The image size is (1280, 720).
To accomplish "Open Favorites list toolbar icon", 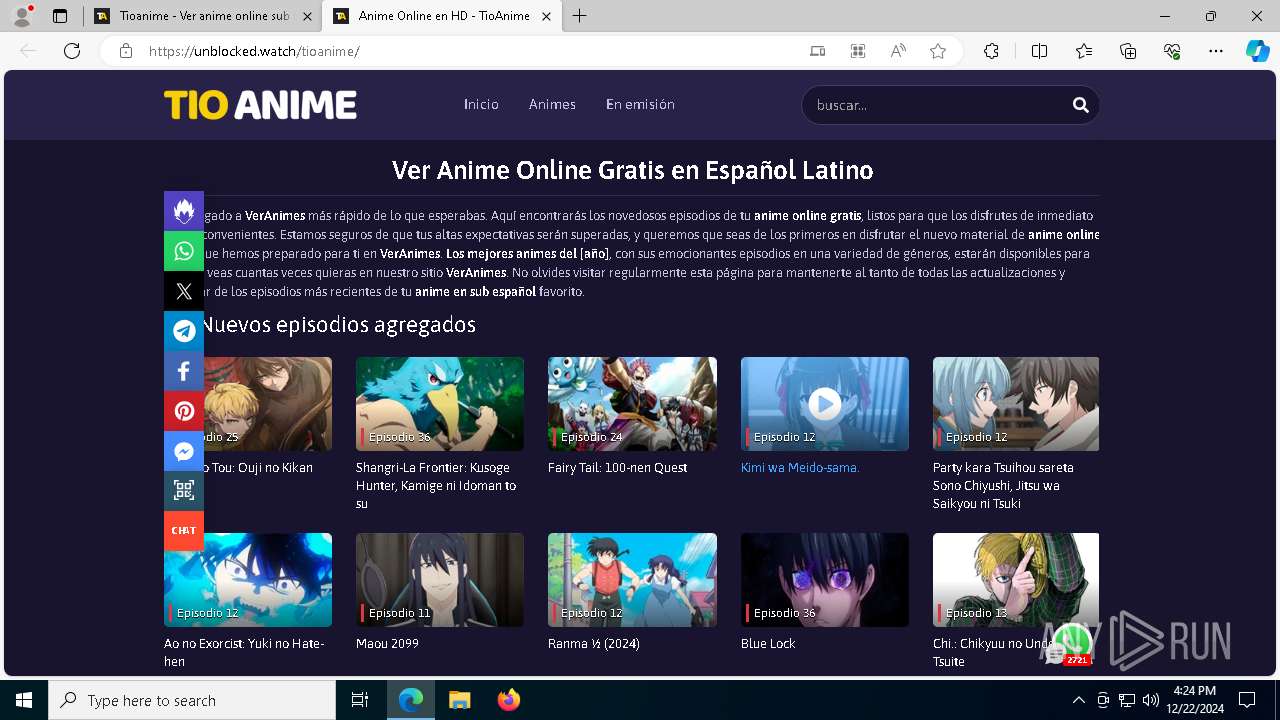I will click(1084, 51).
